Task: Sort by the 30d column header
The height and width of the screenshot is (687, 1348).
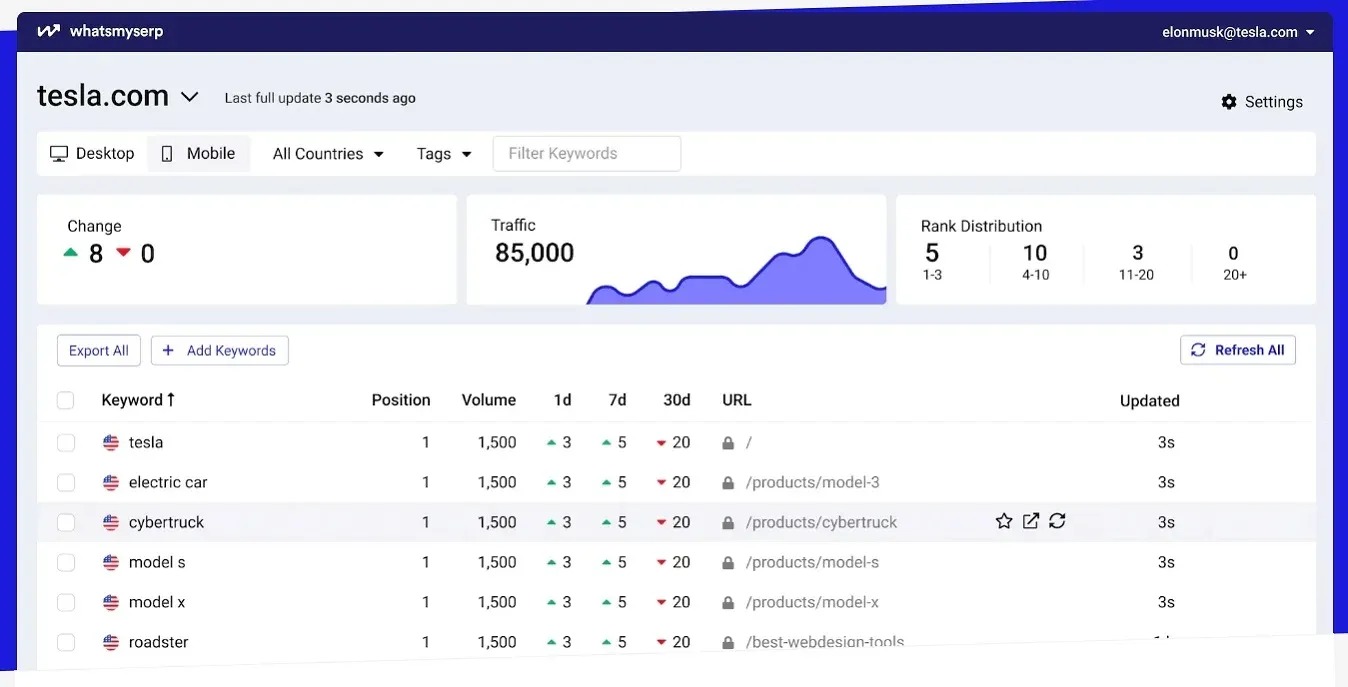Action: tap(677, 400)
